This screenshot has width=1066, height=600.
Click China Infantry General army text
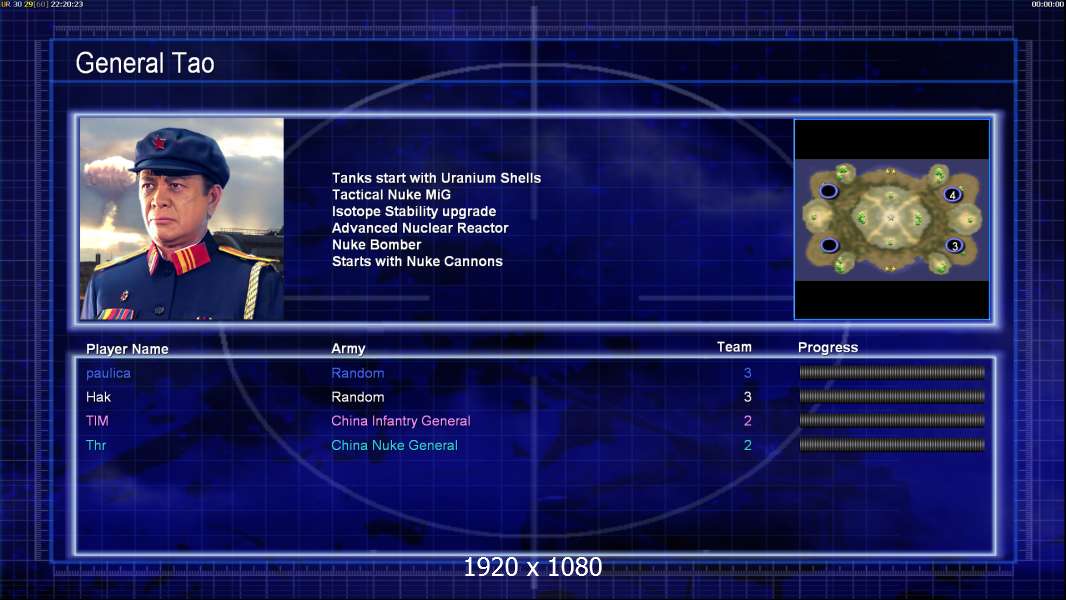400,421
